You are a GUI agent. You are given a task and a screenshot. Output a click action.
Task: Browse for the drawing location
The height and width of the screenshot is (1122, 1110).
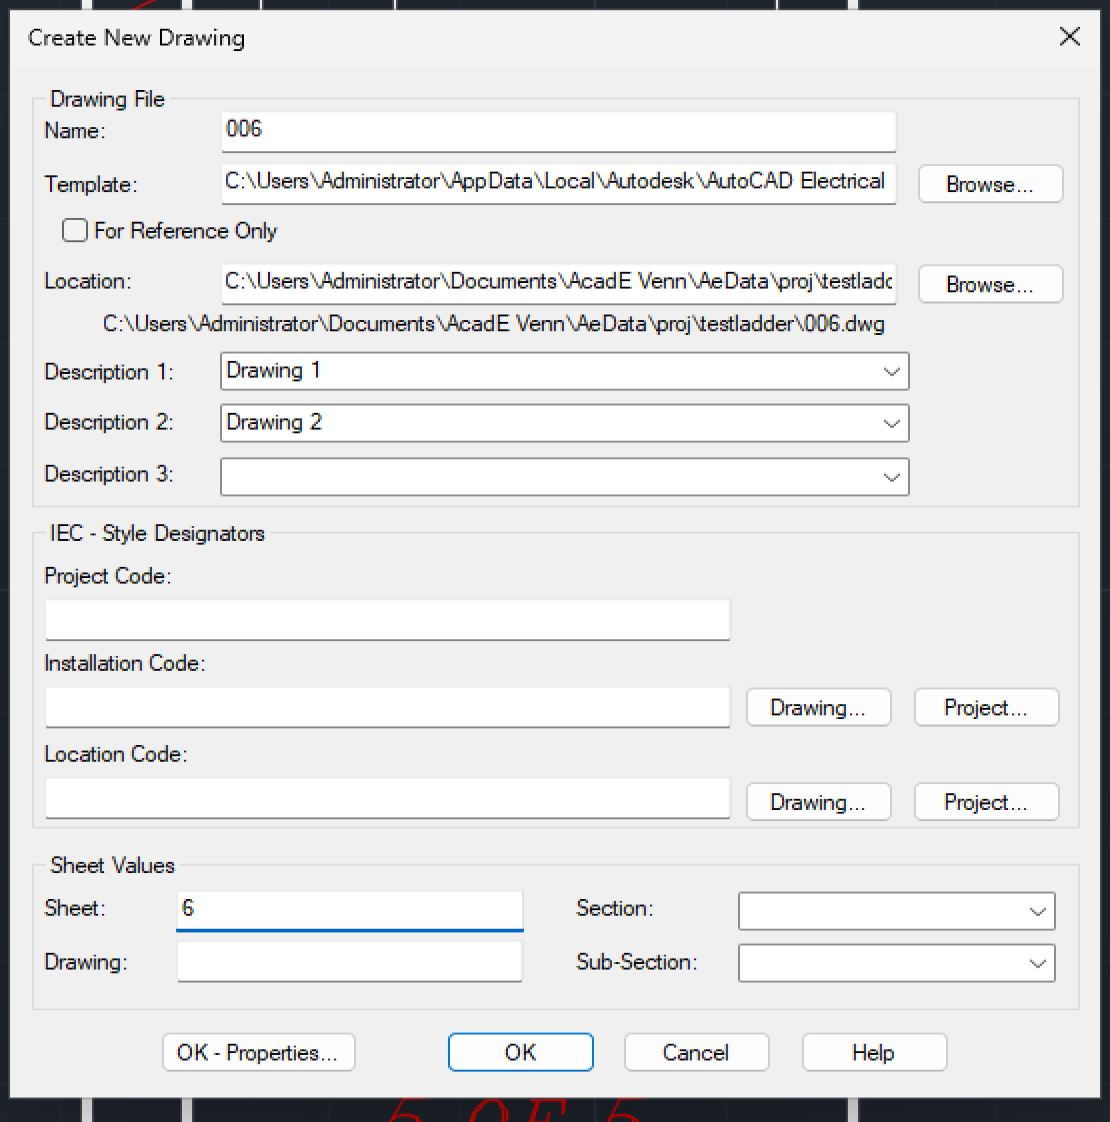(989, 284)
